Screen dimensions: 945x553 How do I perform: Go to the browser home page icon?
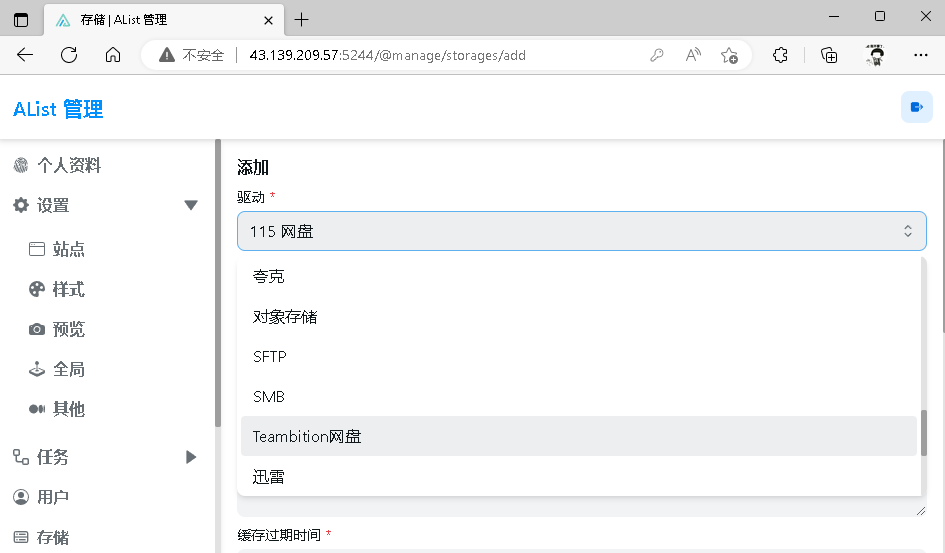(113, 56)
